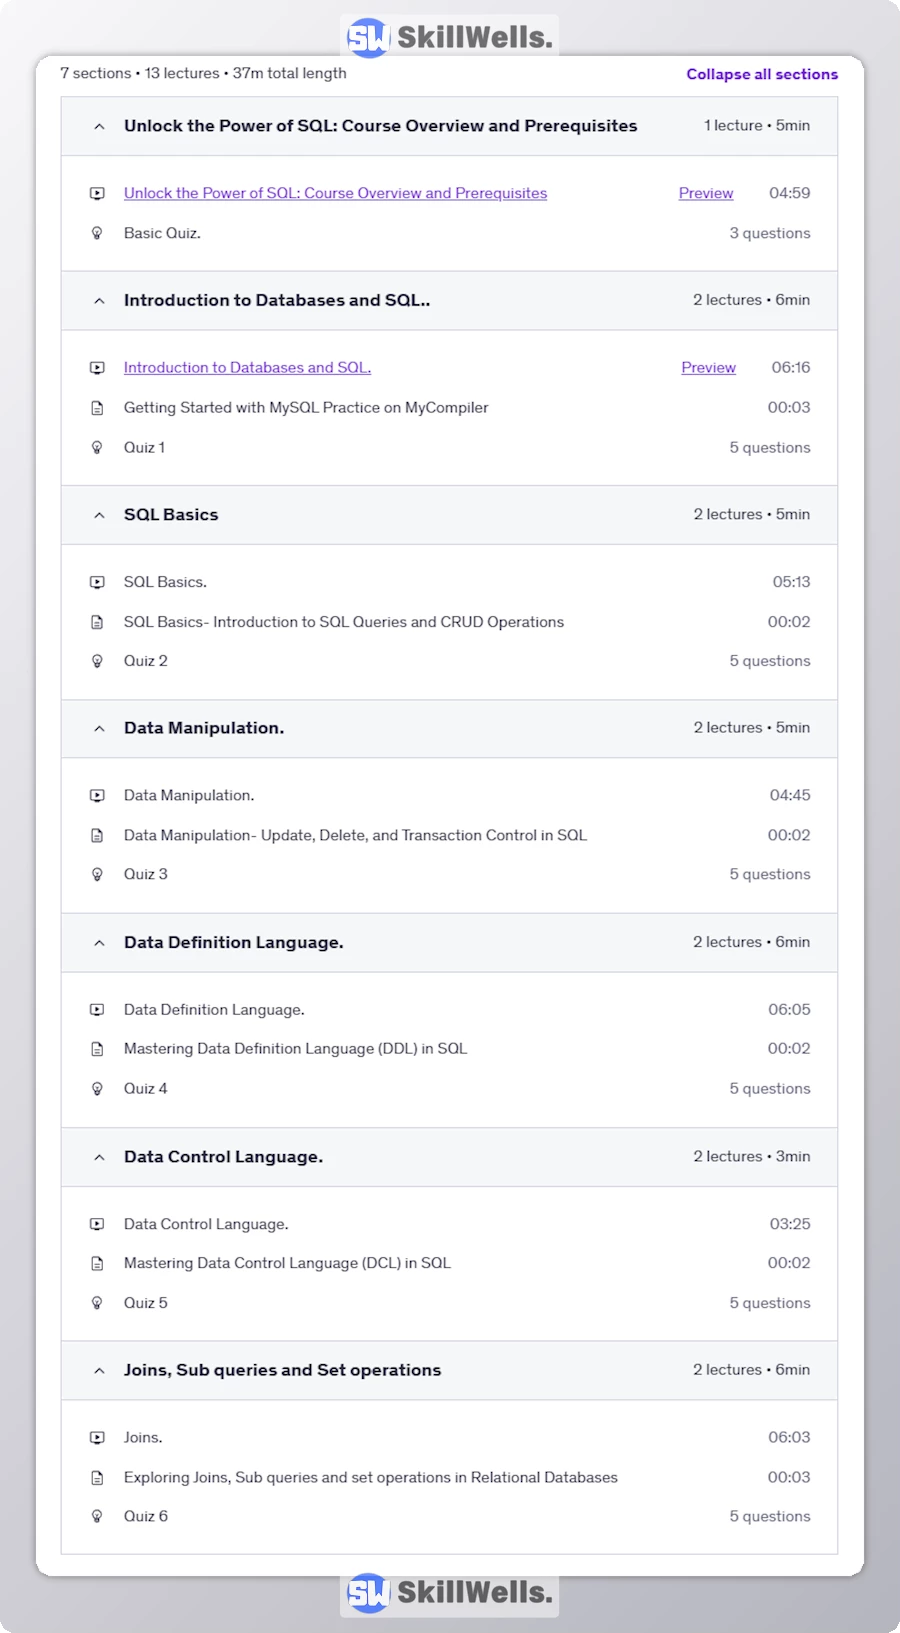Screen dimensions: 900x1633
Task: Click document icon beside Getting Started with MySQL Practice
Action: 97,408
